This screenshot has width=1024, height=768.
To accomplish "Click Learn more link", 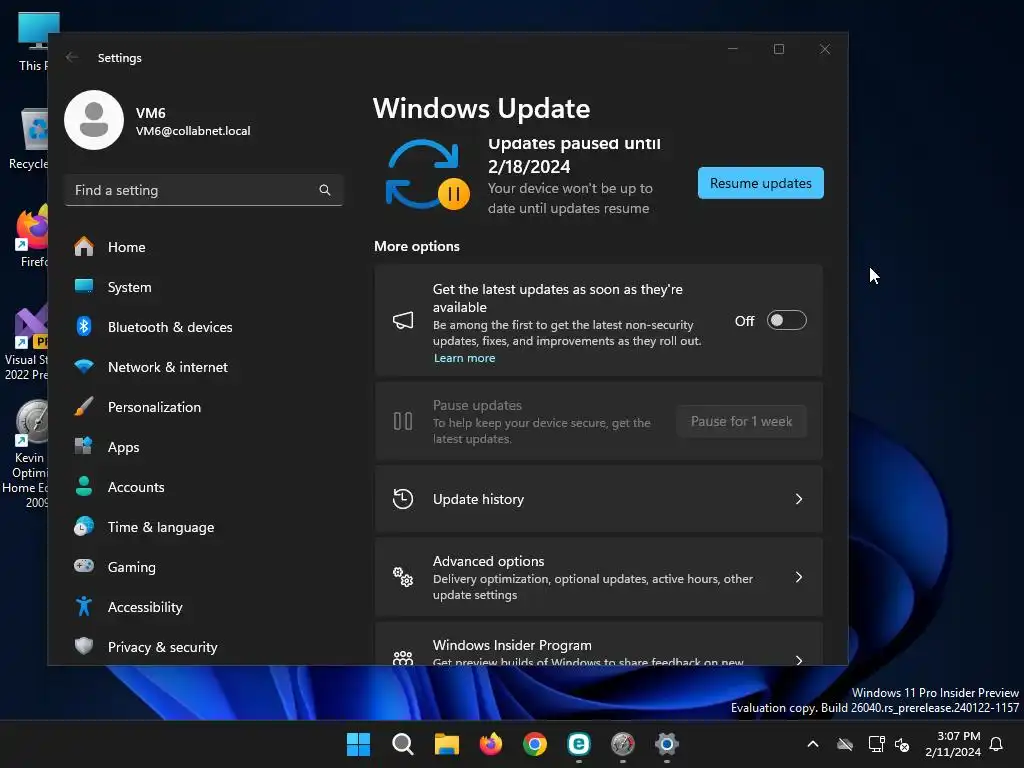I will tap(464, 358).
